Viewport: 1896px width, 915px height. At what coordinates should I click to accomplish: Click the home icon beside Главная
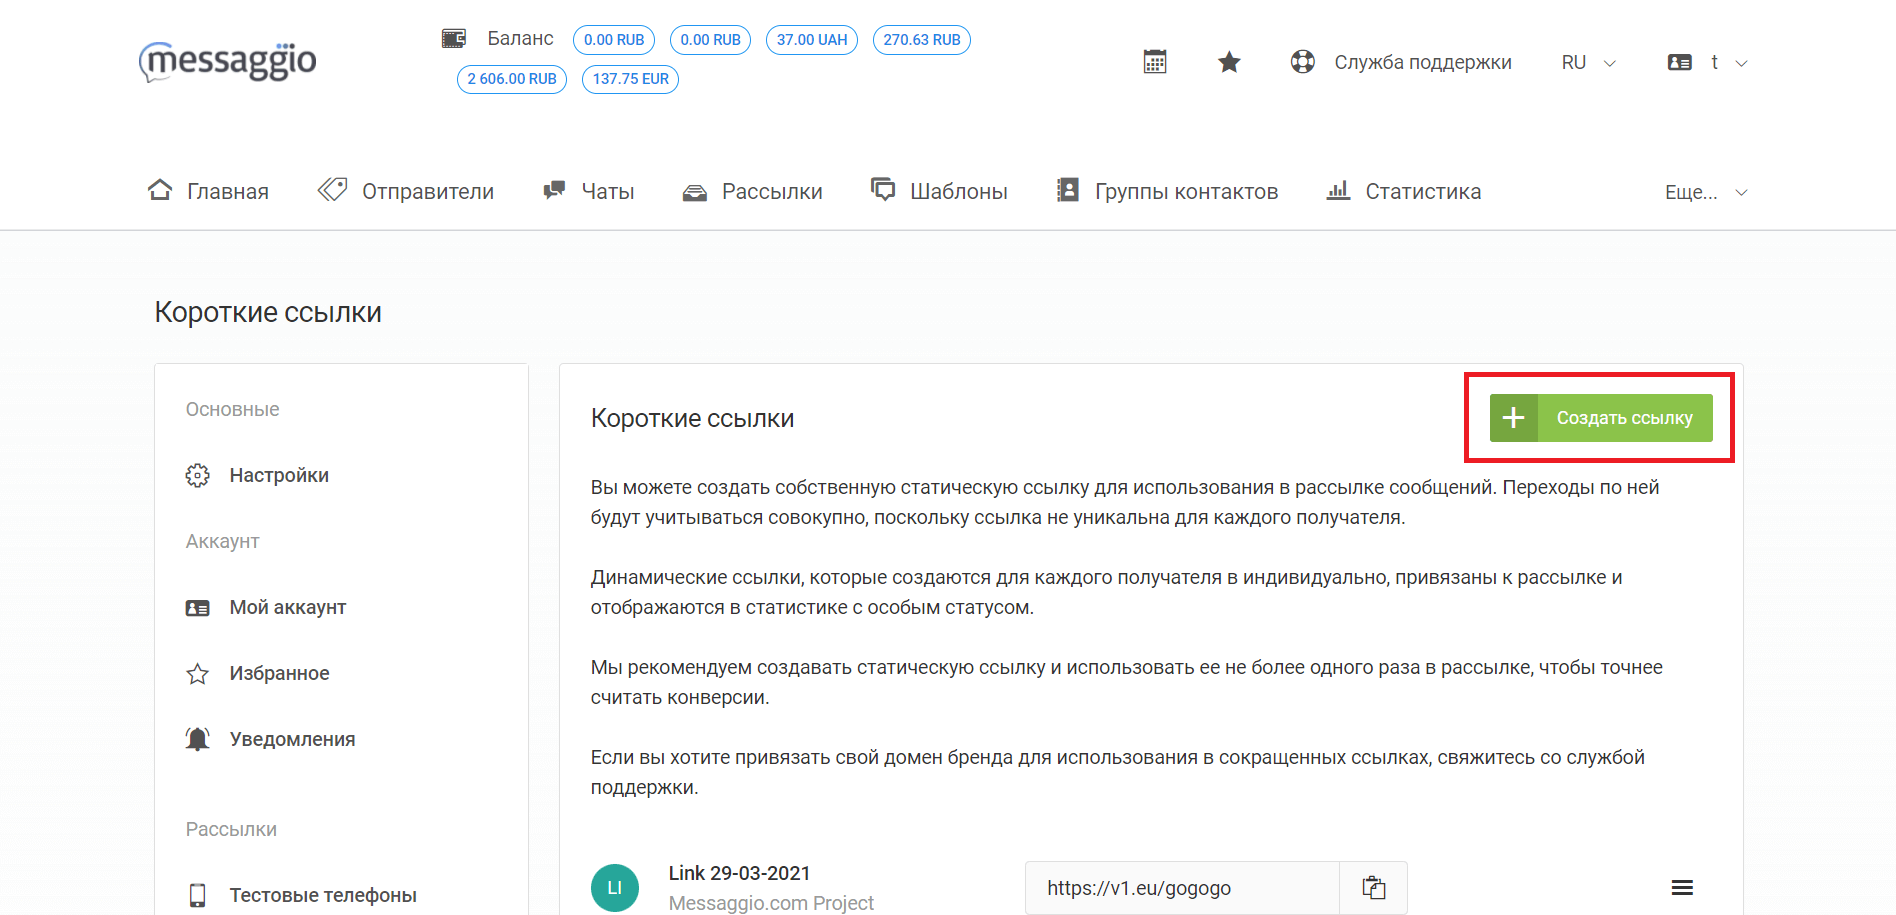point(160,190)
